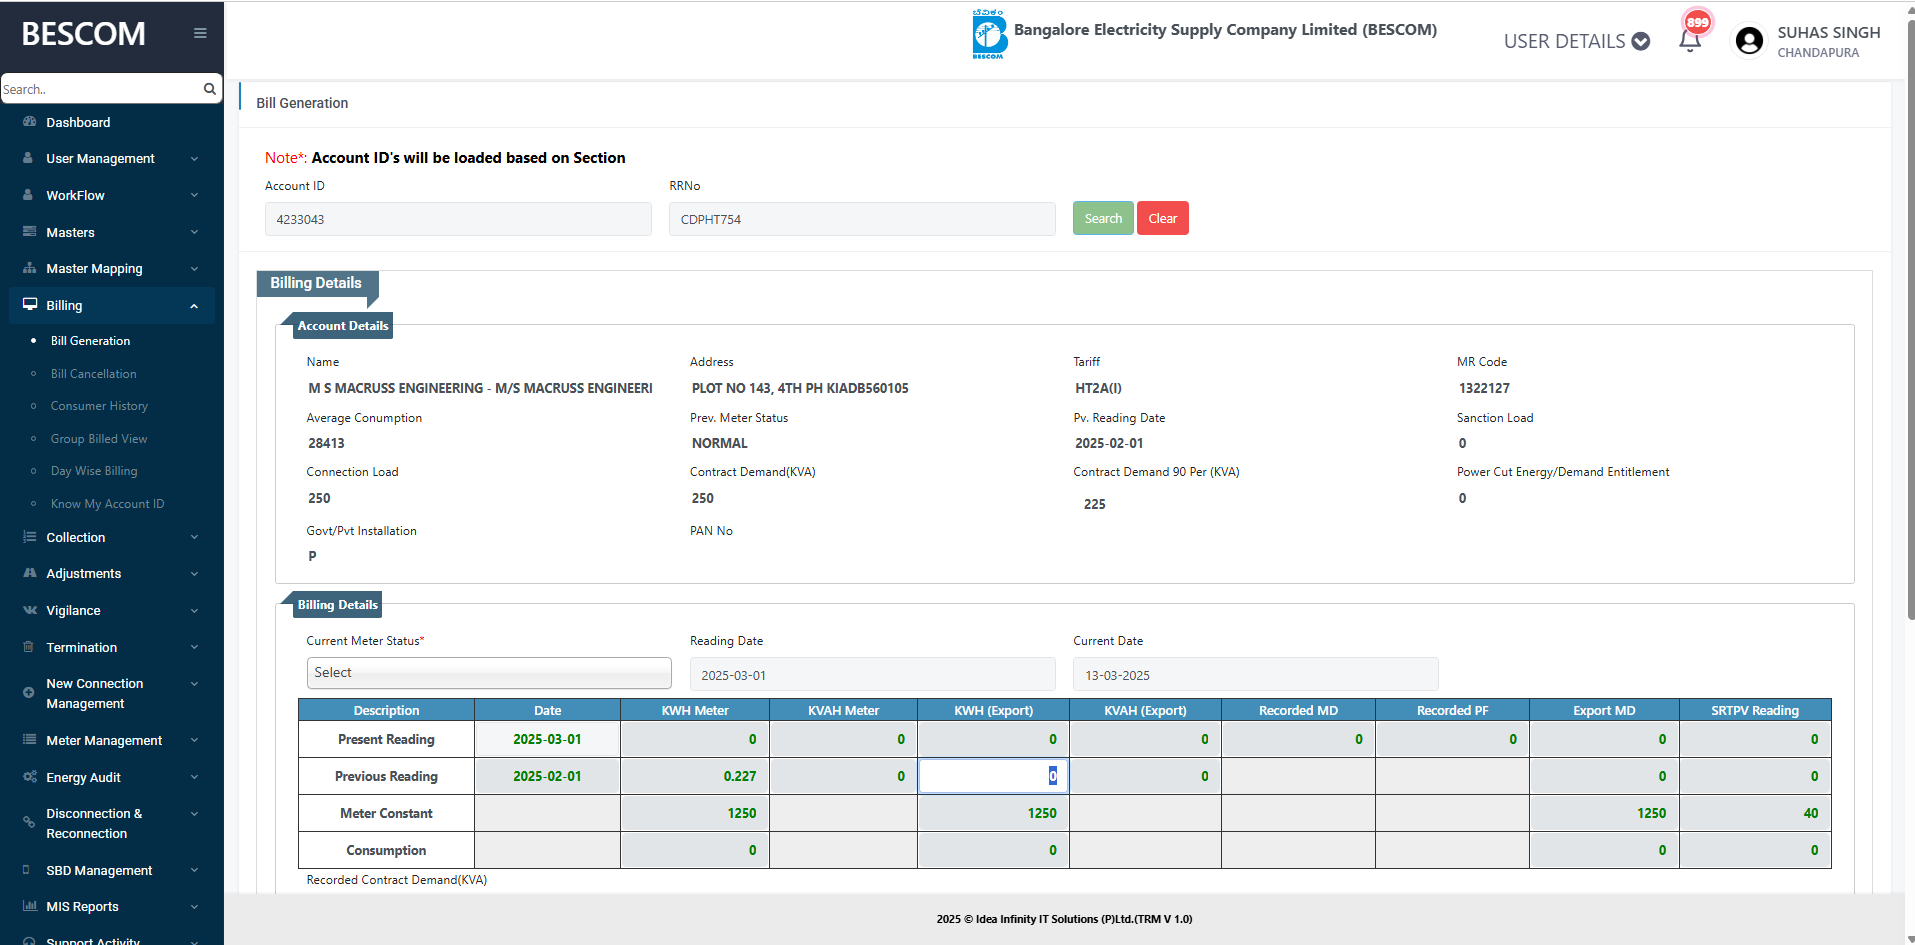Image resolution: width=1915 pixels, height=945 pixels.
Task: Click the Tariff value HT2A(I)
Action: [1098, 388]
